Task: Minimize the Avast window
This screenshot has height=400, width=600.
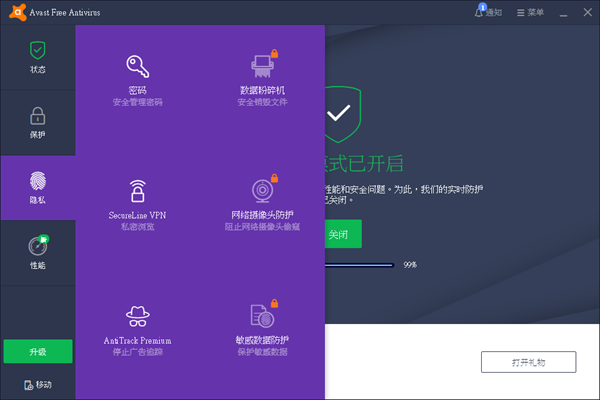Action: (x=563, y=13)
